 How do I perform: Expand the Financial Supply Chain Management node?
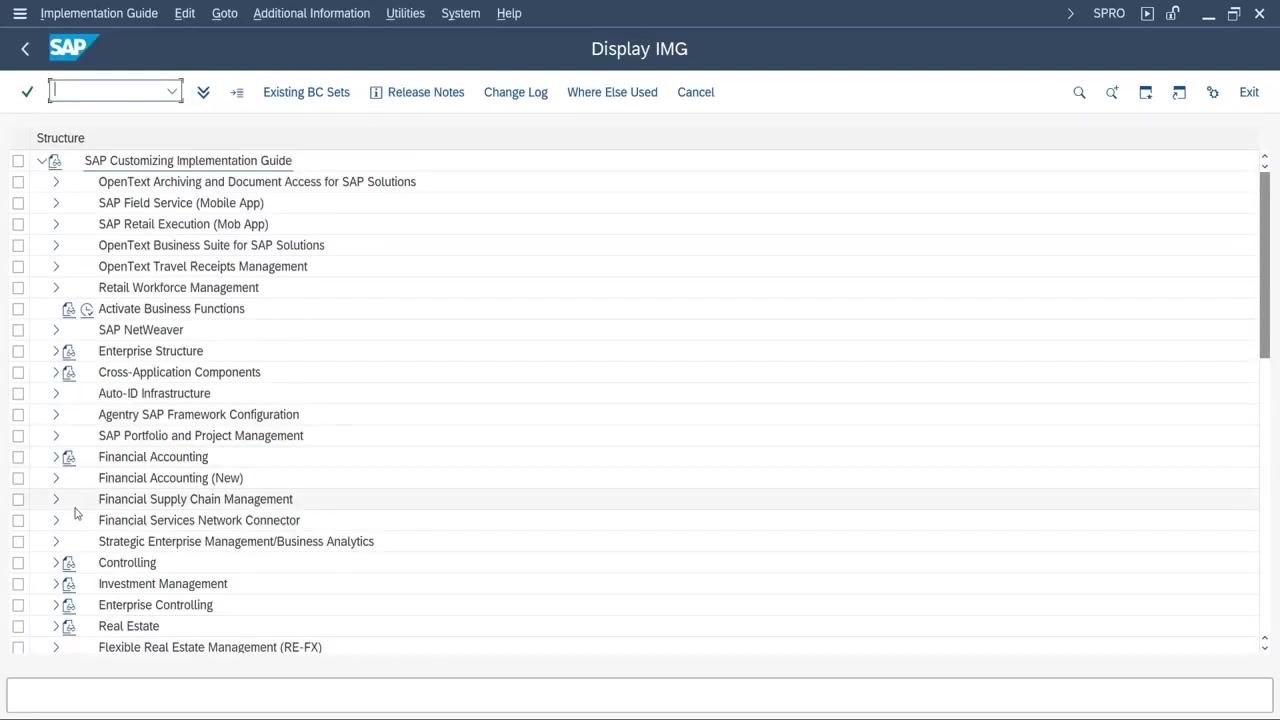pyautogui.click(x=56, y=499)
